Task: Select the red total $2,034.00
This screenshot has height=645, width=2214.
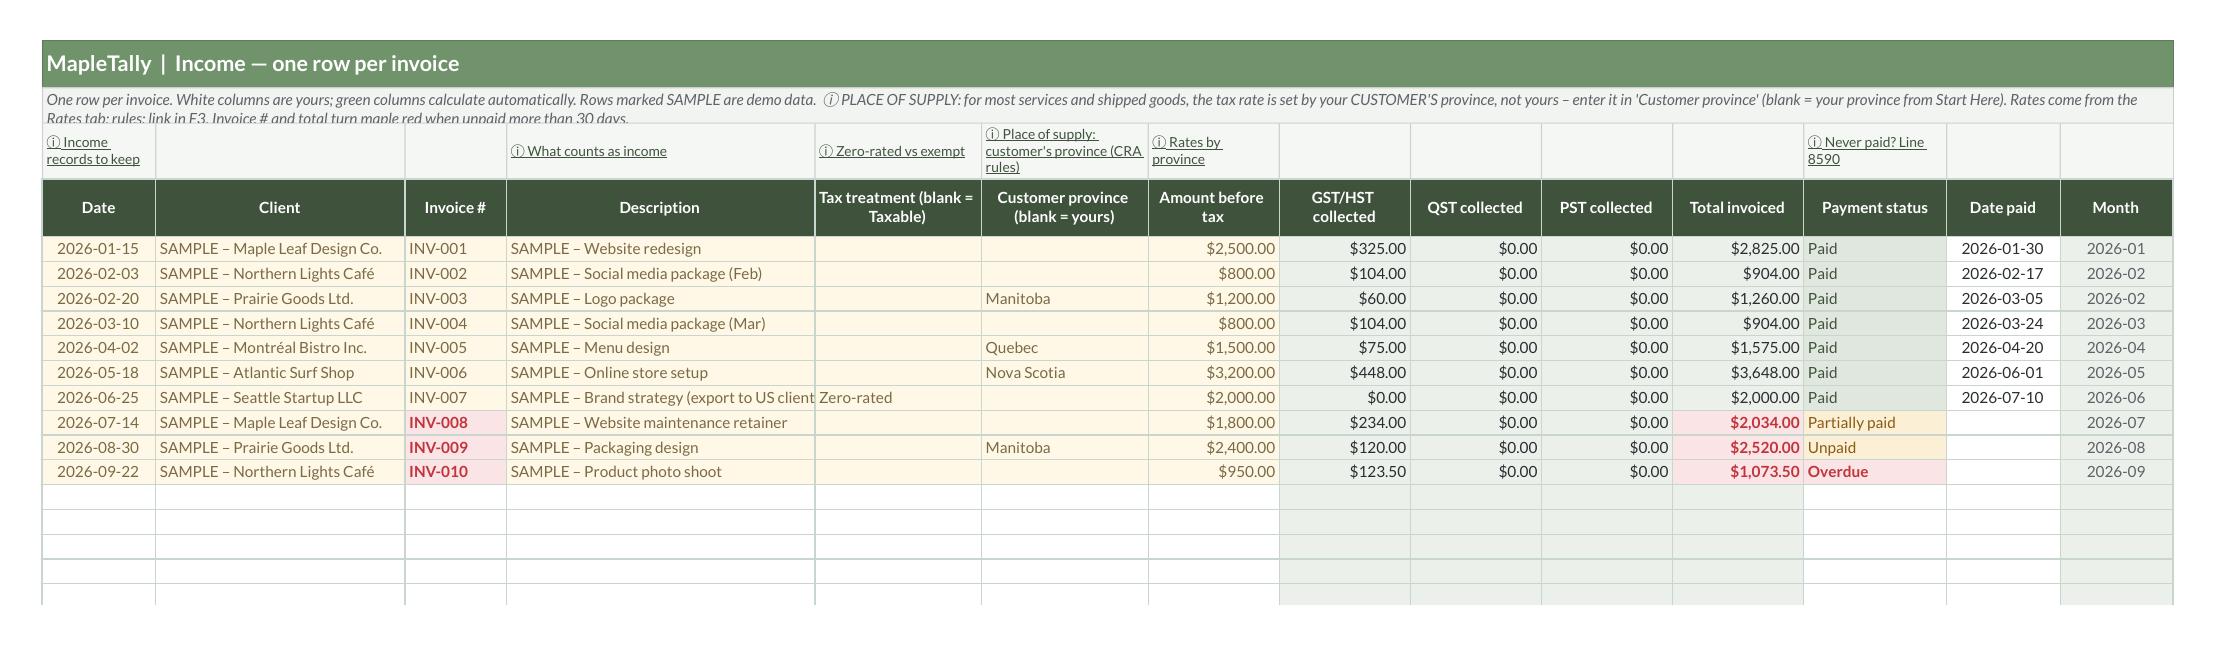Action: [x=1737, y=423]
